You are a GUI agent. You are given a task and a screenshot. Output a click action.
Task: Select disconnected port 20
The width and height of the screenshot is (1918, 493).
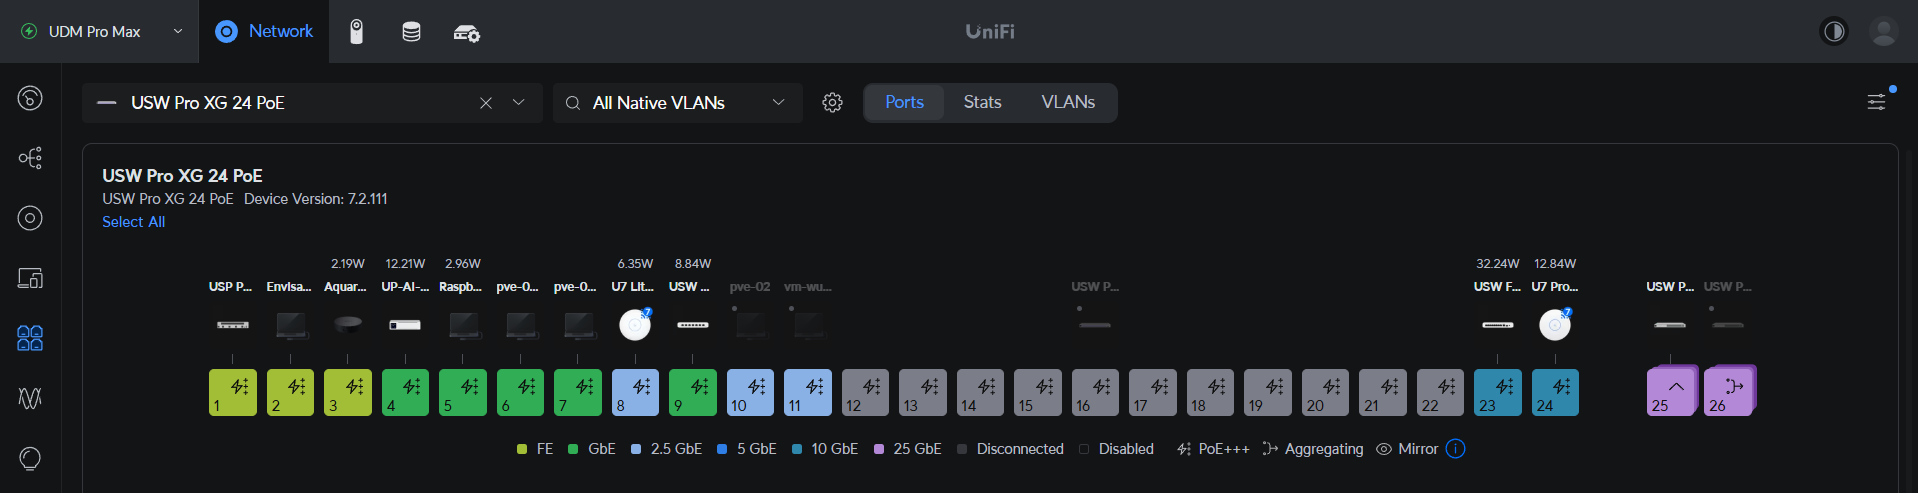[1325, 392]
